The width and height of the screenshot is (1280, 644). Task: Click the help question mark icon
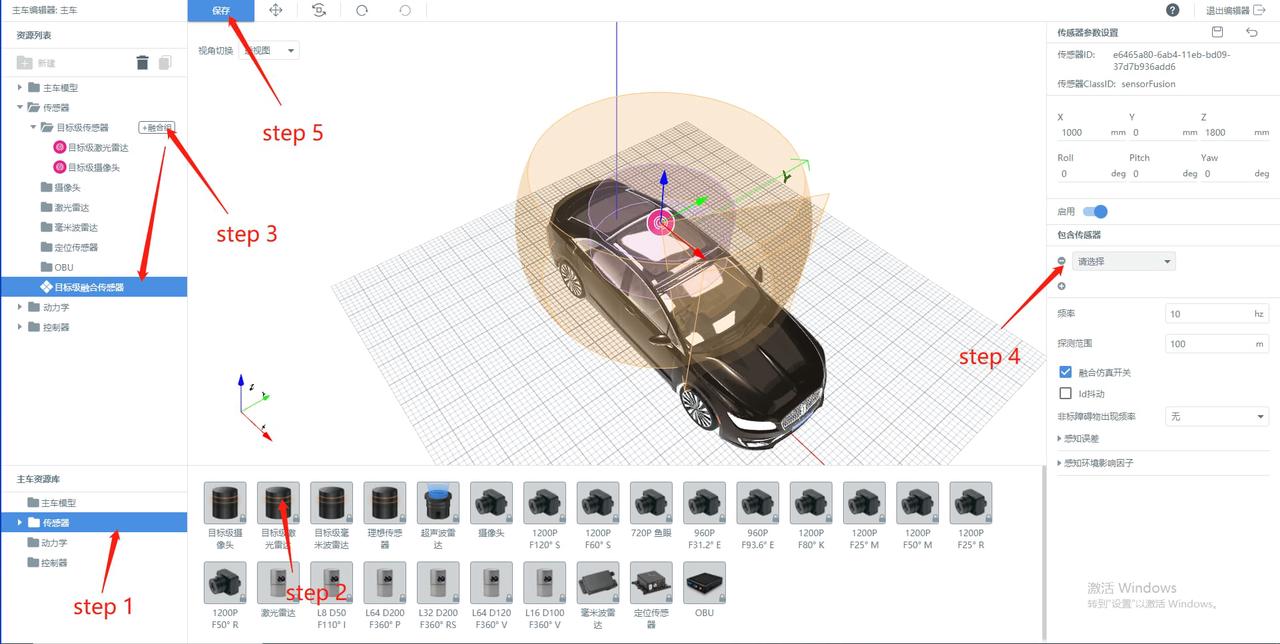[x=1172, y=10]
